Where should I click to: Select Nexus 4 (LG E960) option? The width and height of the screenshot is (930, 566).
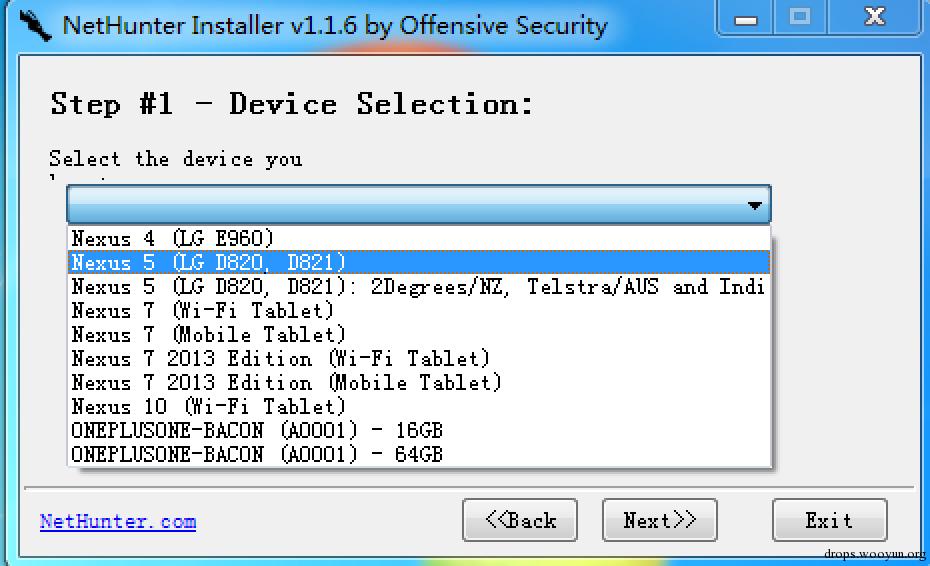point(419,239)
